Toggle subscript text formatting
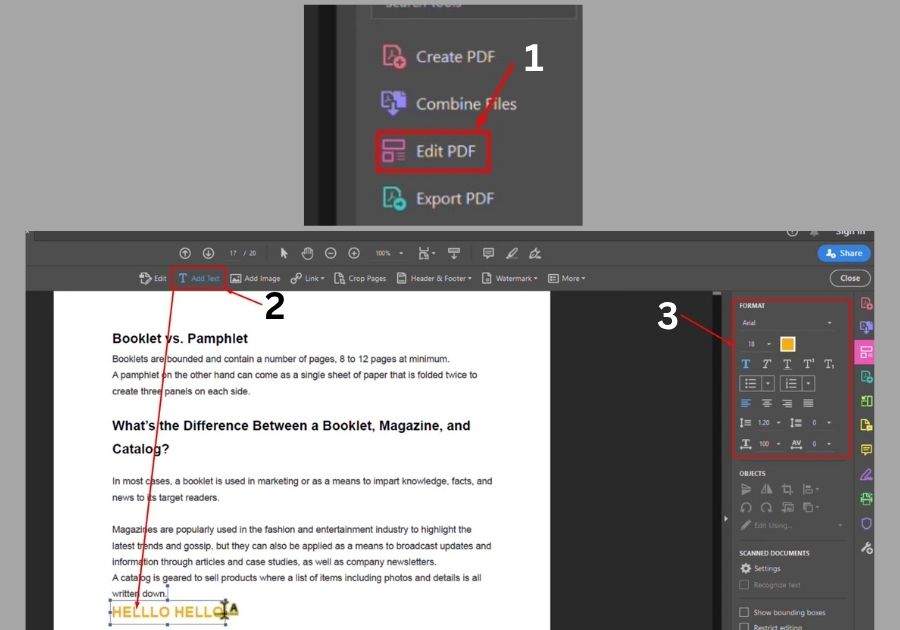 click(829, 364)
